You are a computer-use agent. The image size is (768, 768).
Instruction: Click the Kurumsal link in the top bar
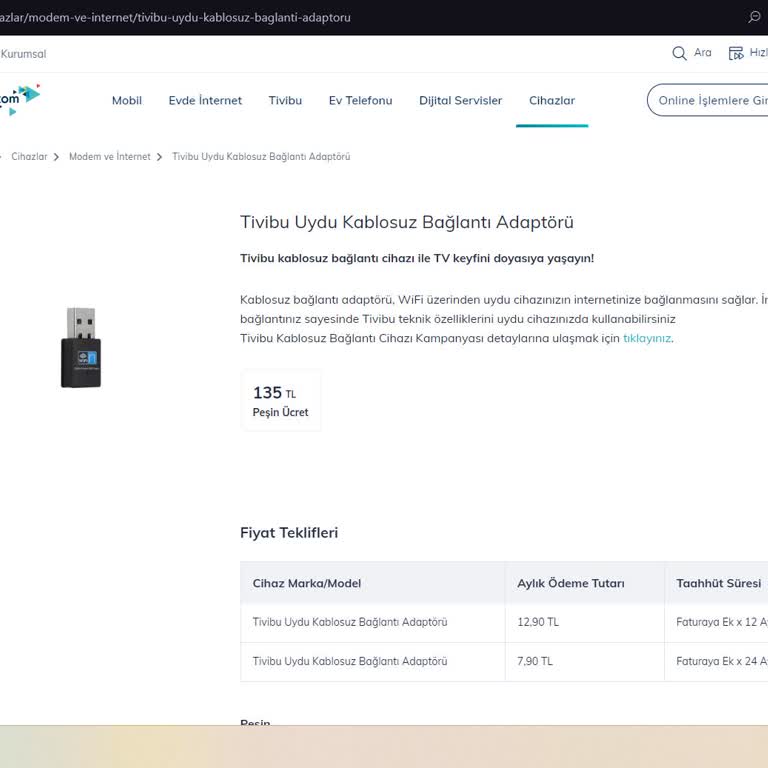click(x=23, y=54)
